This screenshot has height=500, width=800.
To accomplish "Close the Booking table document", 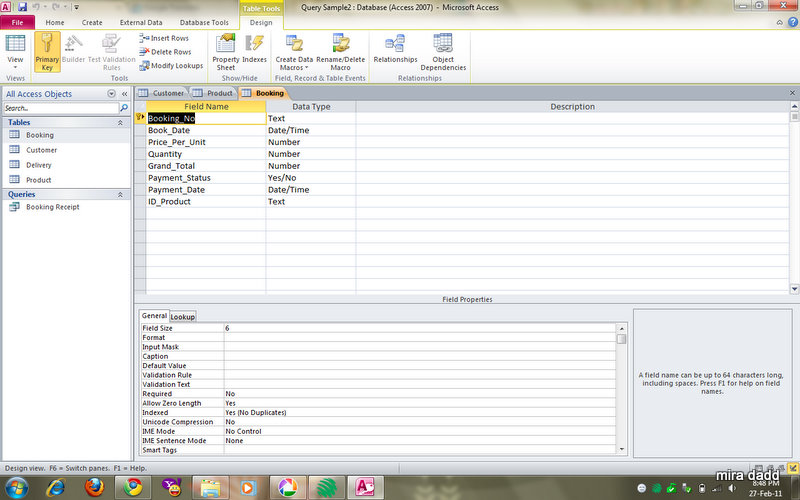I will (792, 93).
